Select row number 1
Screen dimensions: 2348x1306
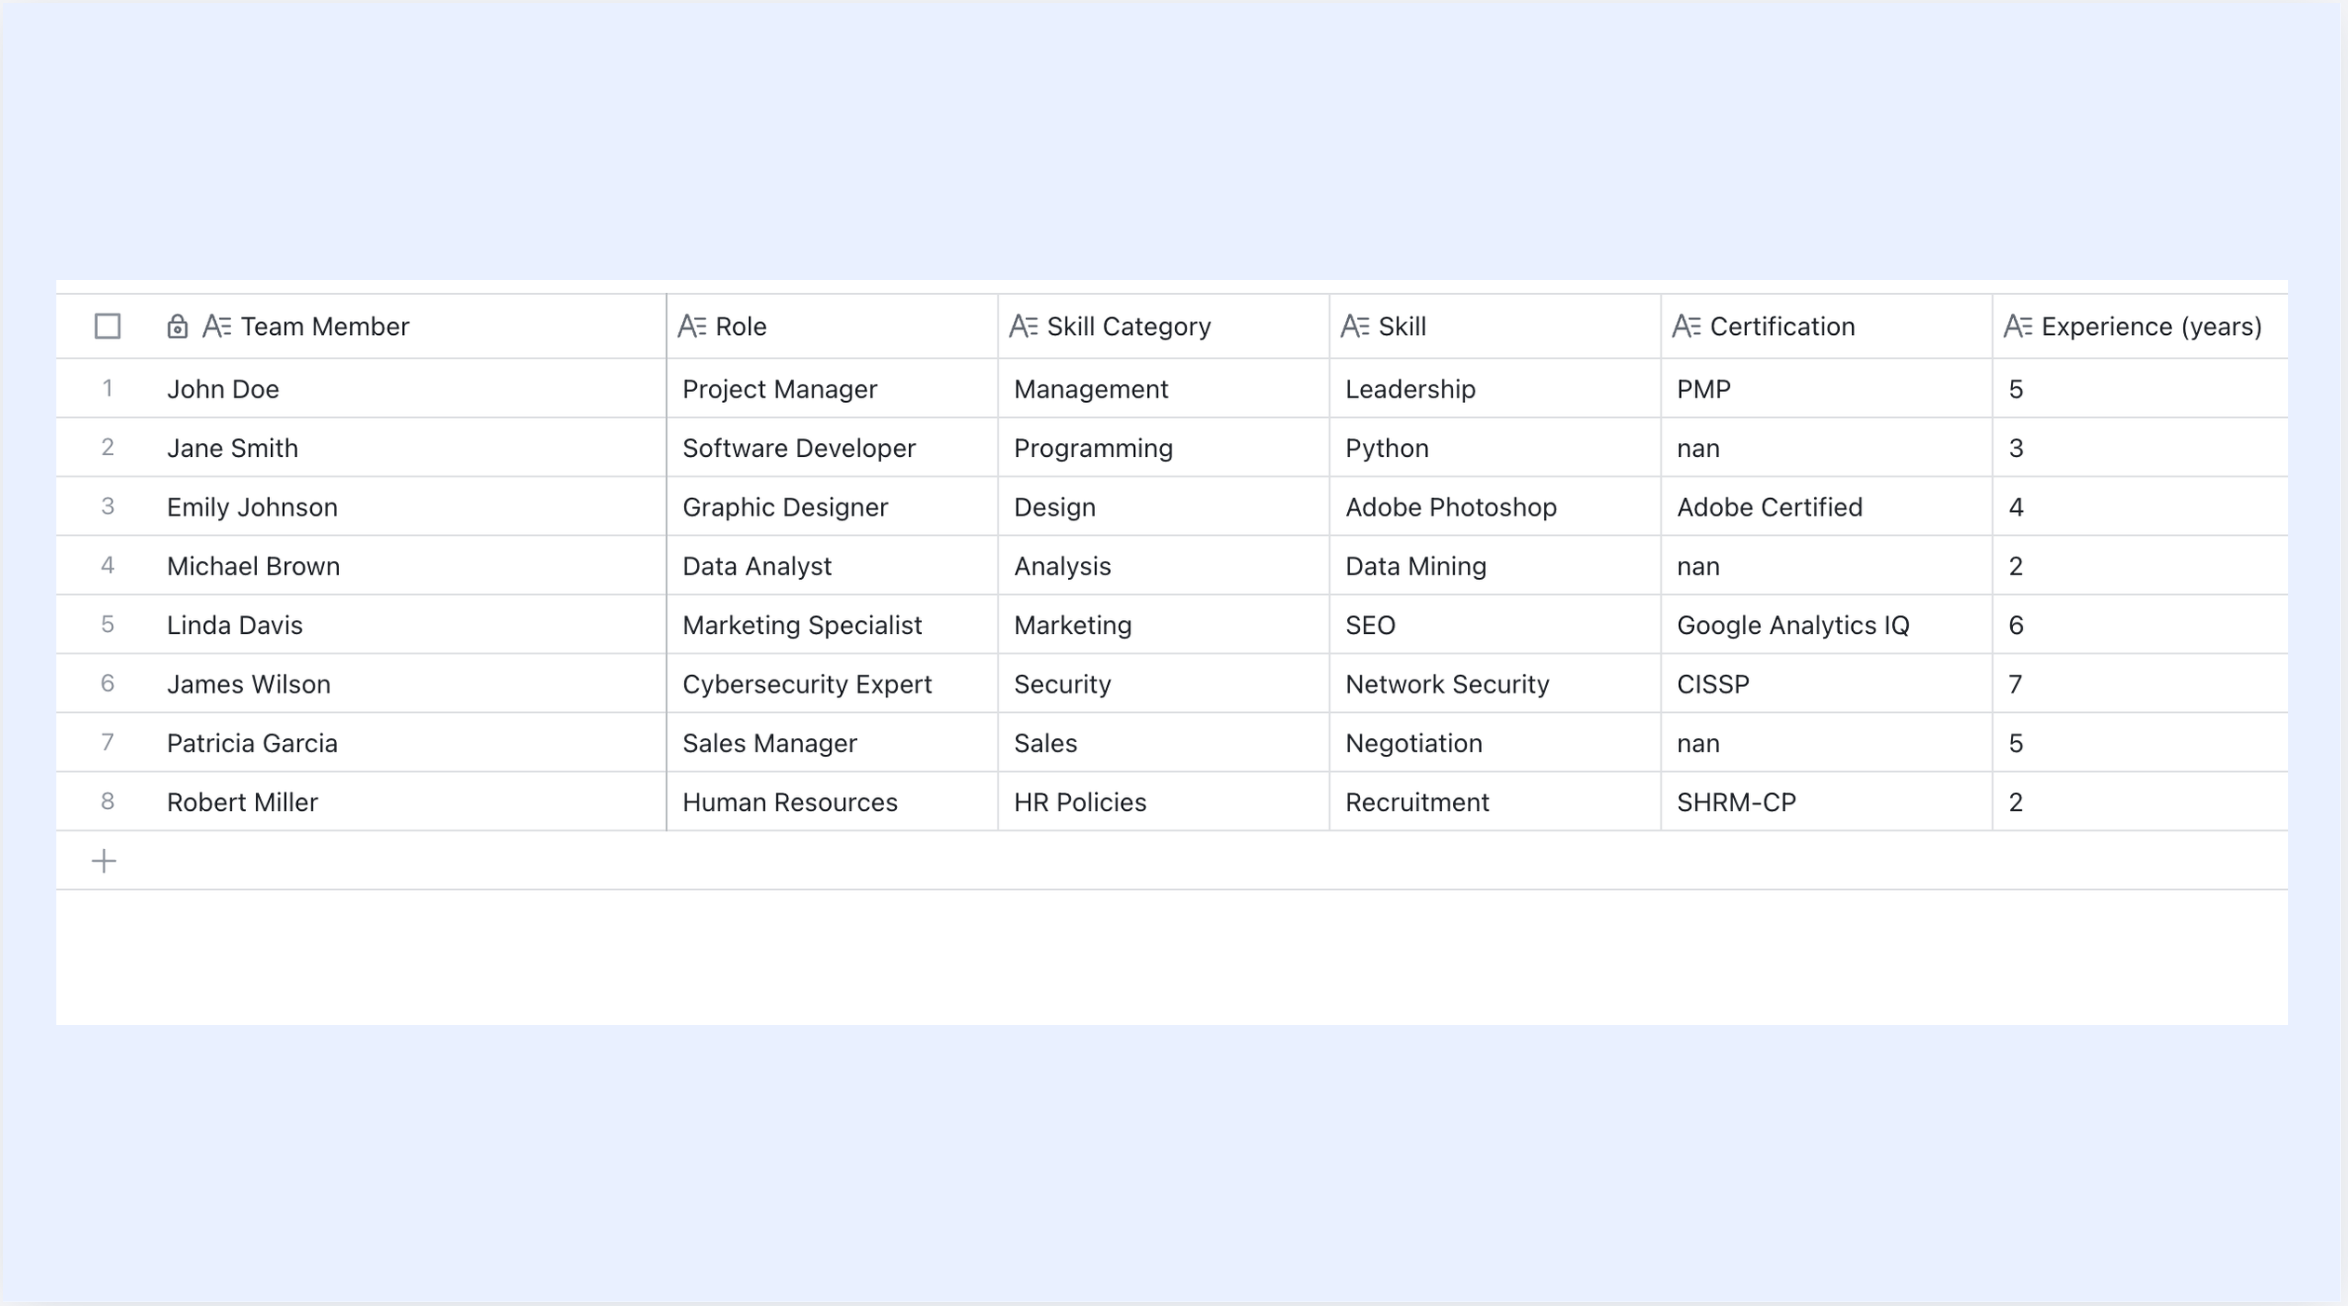pyautogui.click(x=107, y=388)
